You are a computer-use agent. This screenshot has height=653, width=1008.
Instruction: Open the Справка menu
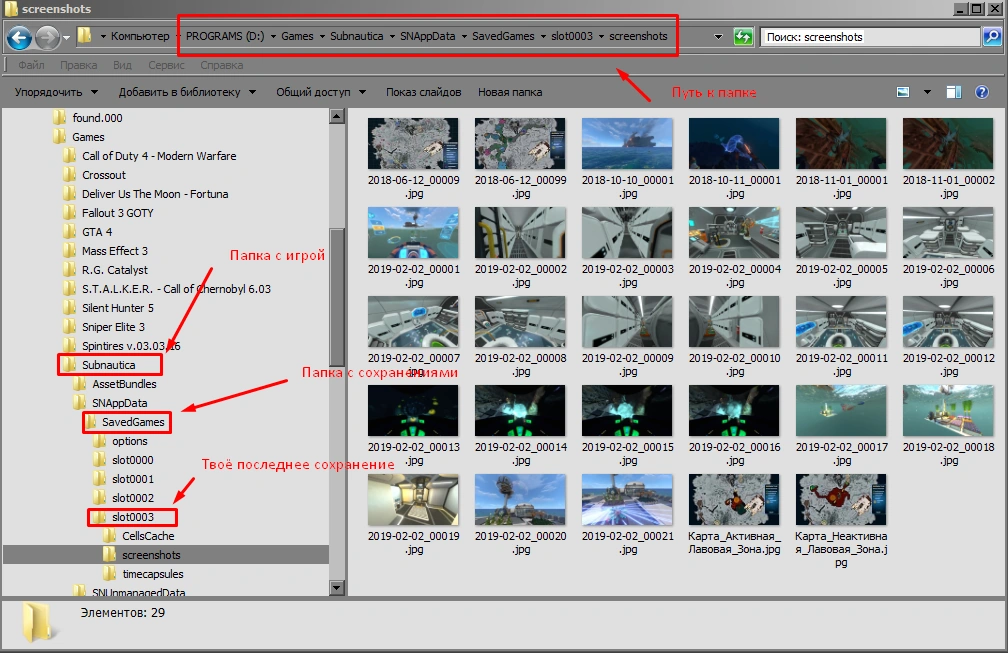coord(221,65)
